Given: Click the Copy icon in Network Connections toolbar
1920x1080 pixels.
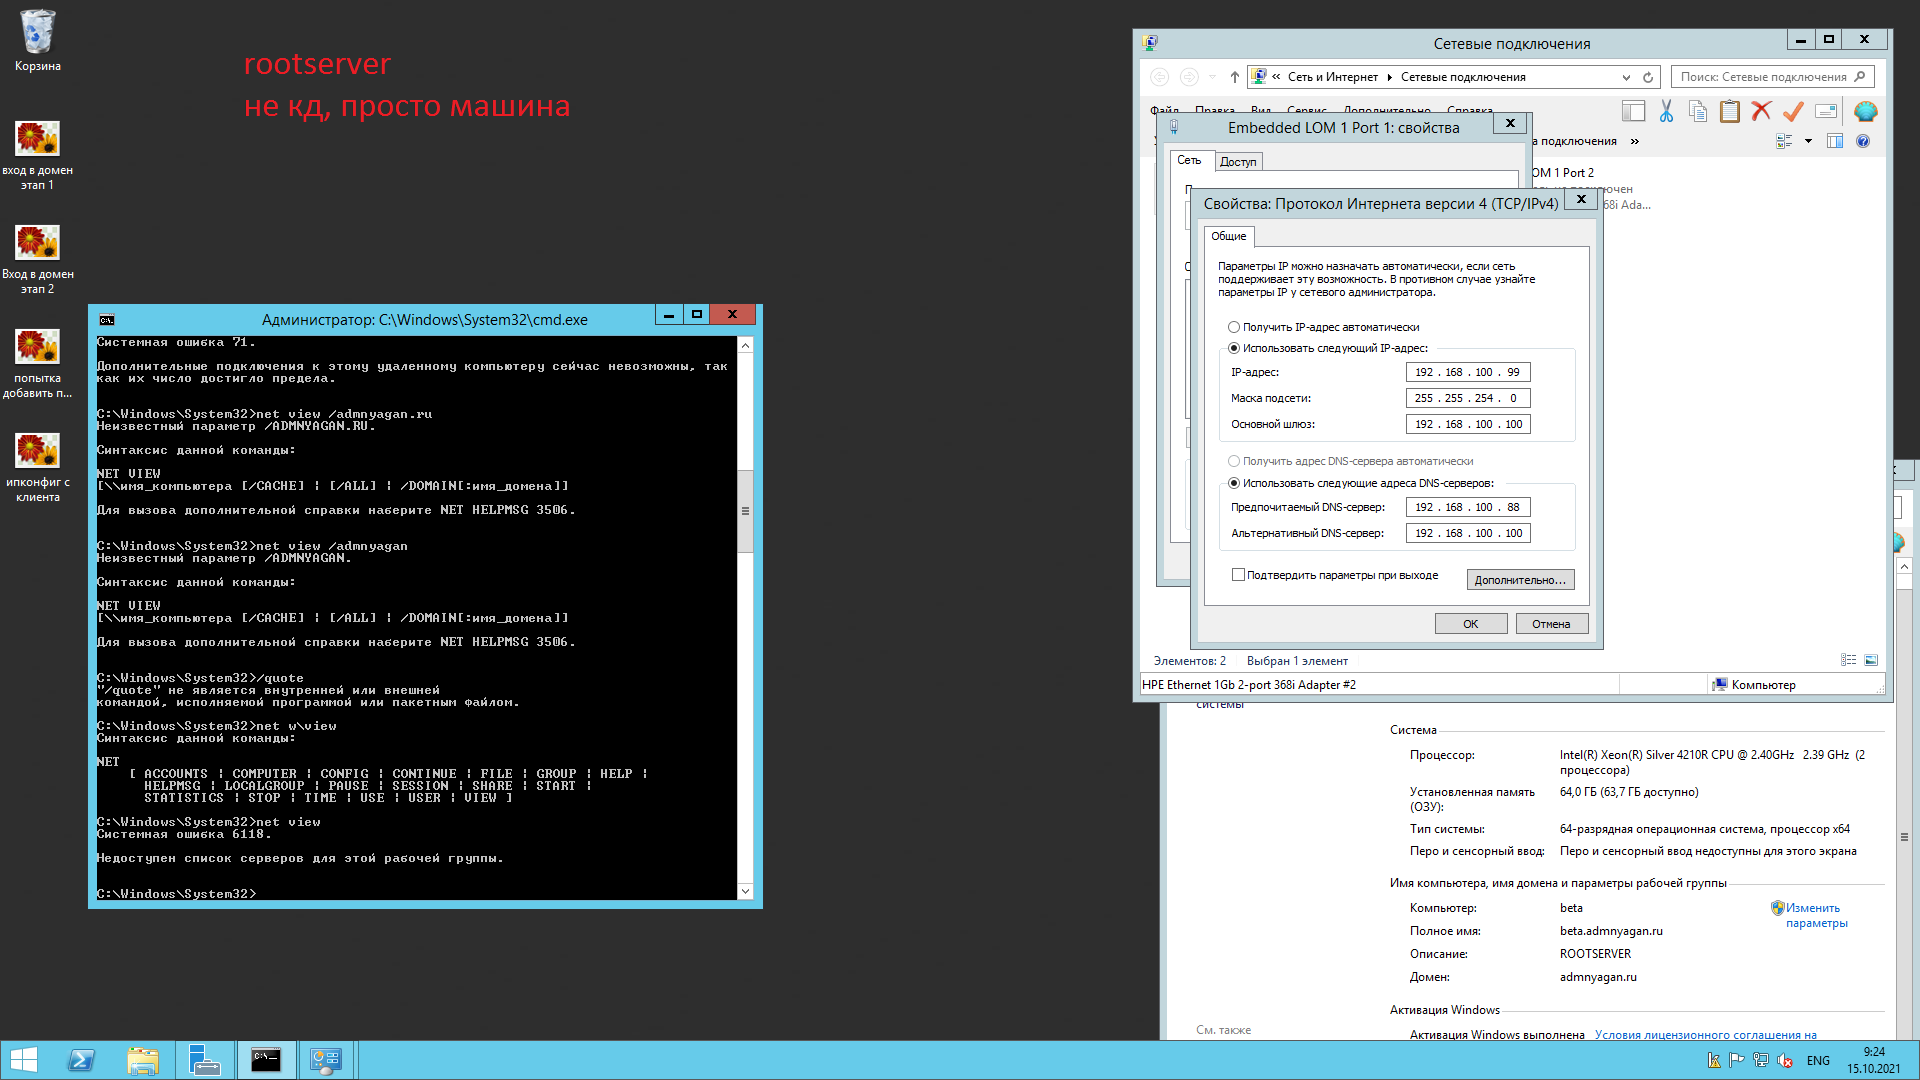Looking at the screenshot, I should coord(1698,111).
